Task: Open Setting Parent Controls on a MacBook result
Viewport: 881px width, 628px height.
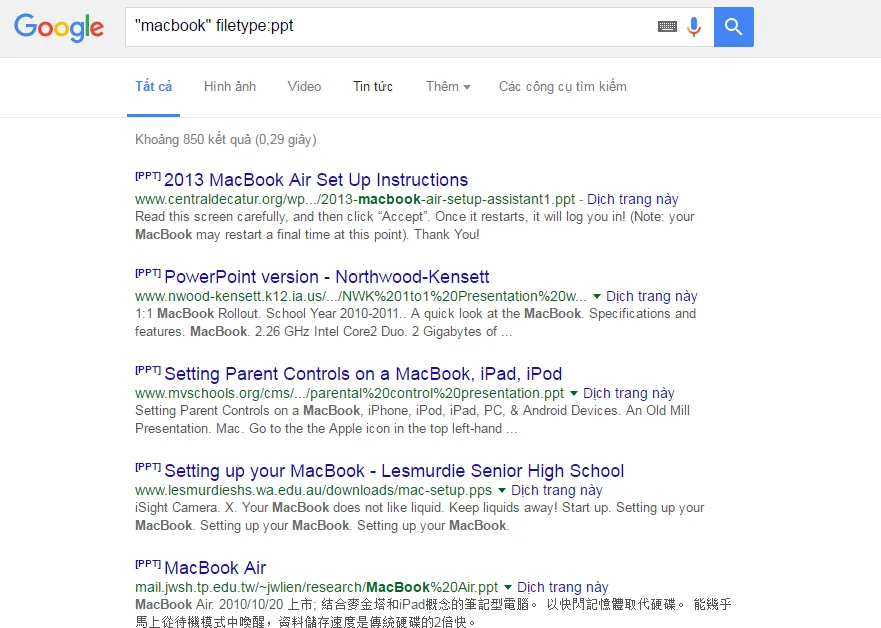Action: click(363, 374)
